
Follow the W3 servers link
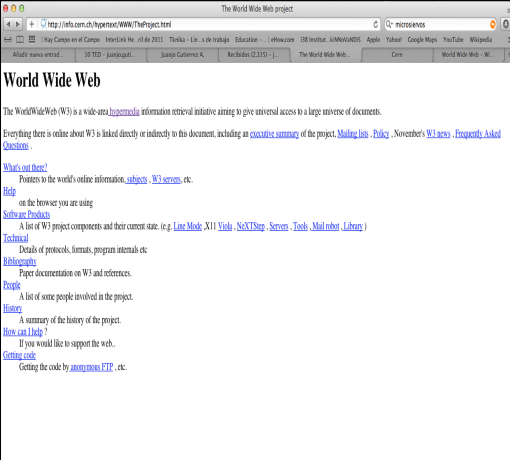pos(166,179)
